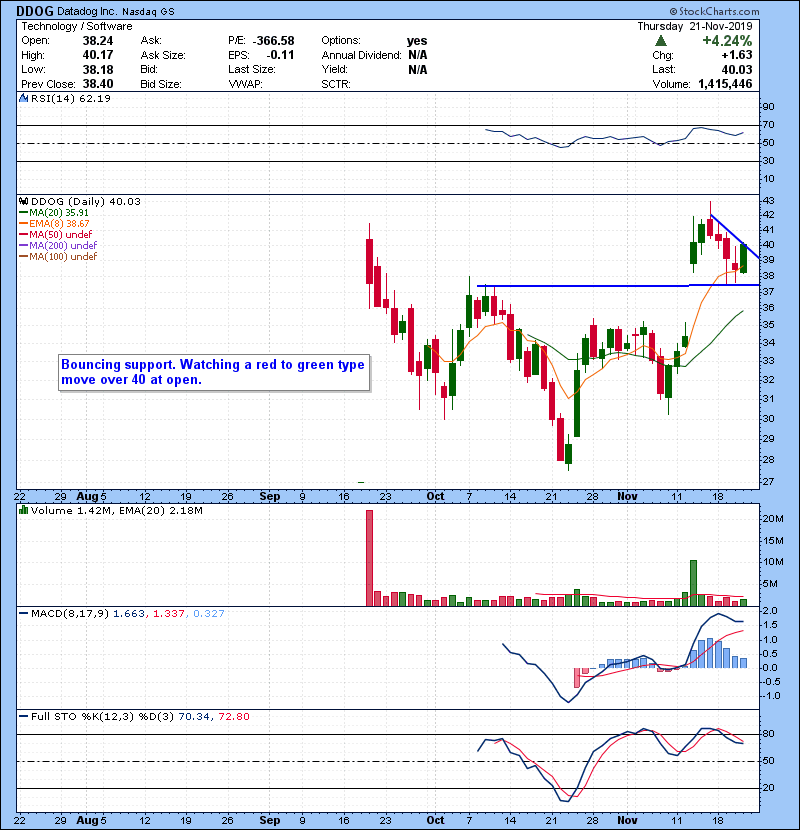Click the EMA(8) 38.67 legend entry
Viewport: 800px width, 830px height.
(x=55, y=223)
